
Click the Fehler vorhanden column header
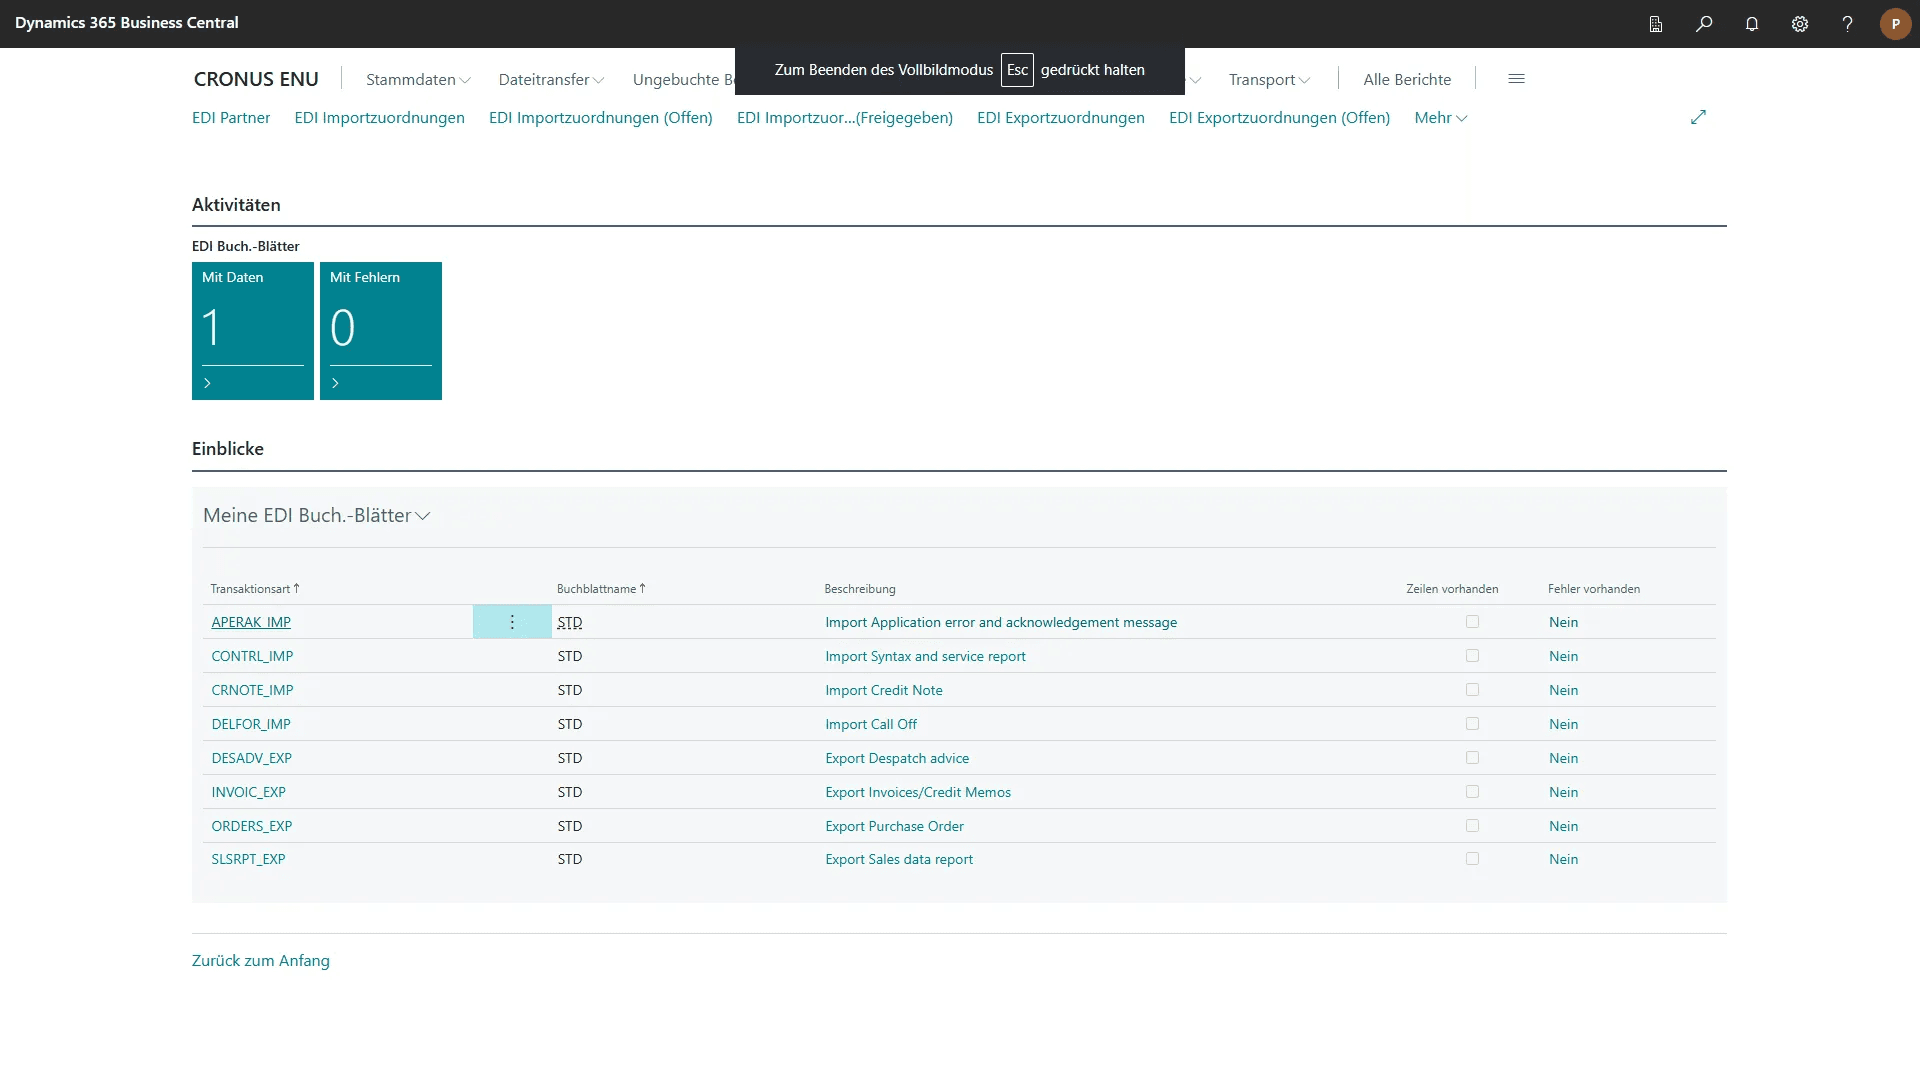tap(1593, 589)
